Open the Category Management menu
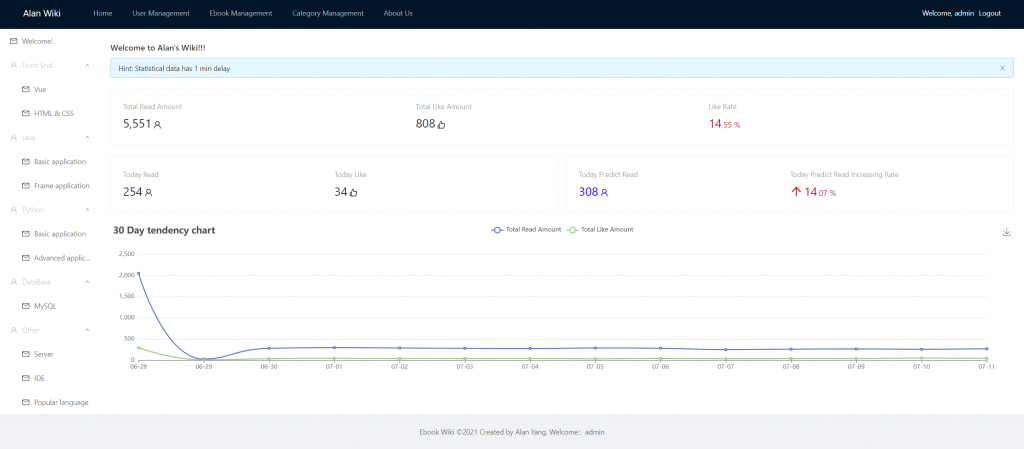 328,13
